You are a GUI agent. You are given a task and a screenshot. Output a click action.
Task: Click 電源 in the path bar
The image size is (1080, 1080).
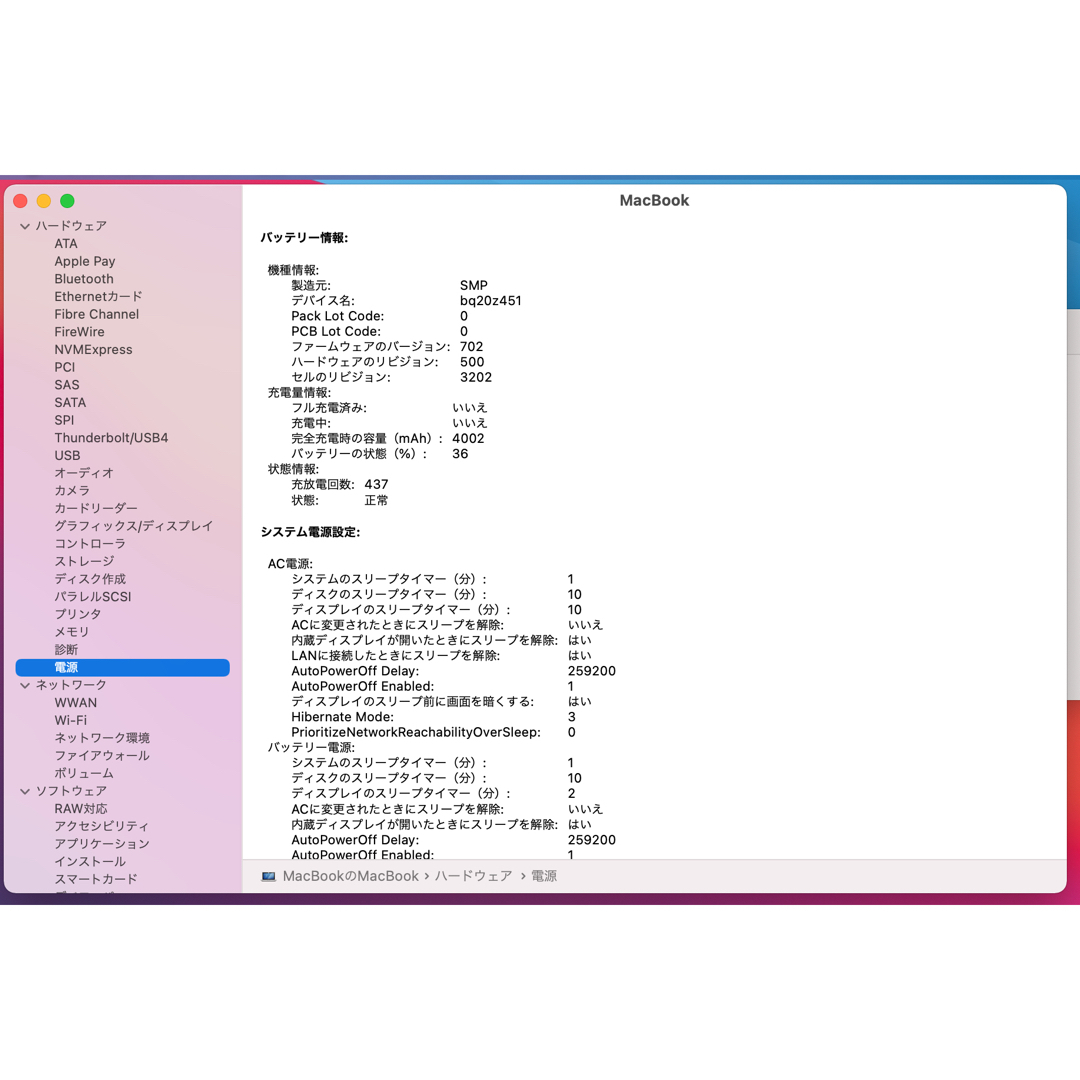coord(544,876)
